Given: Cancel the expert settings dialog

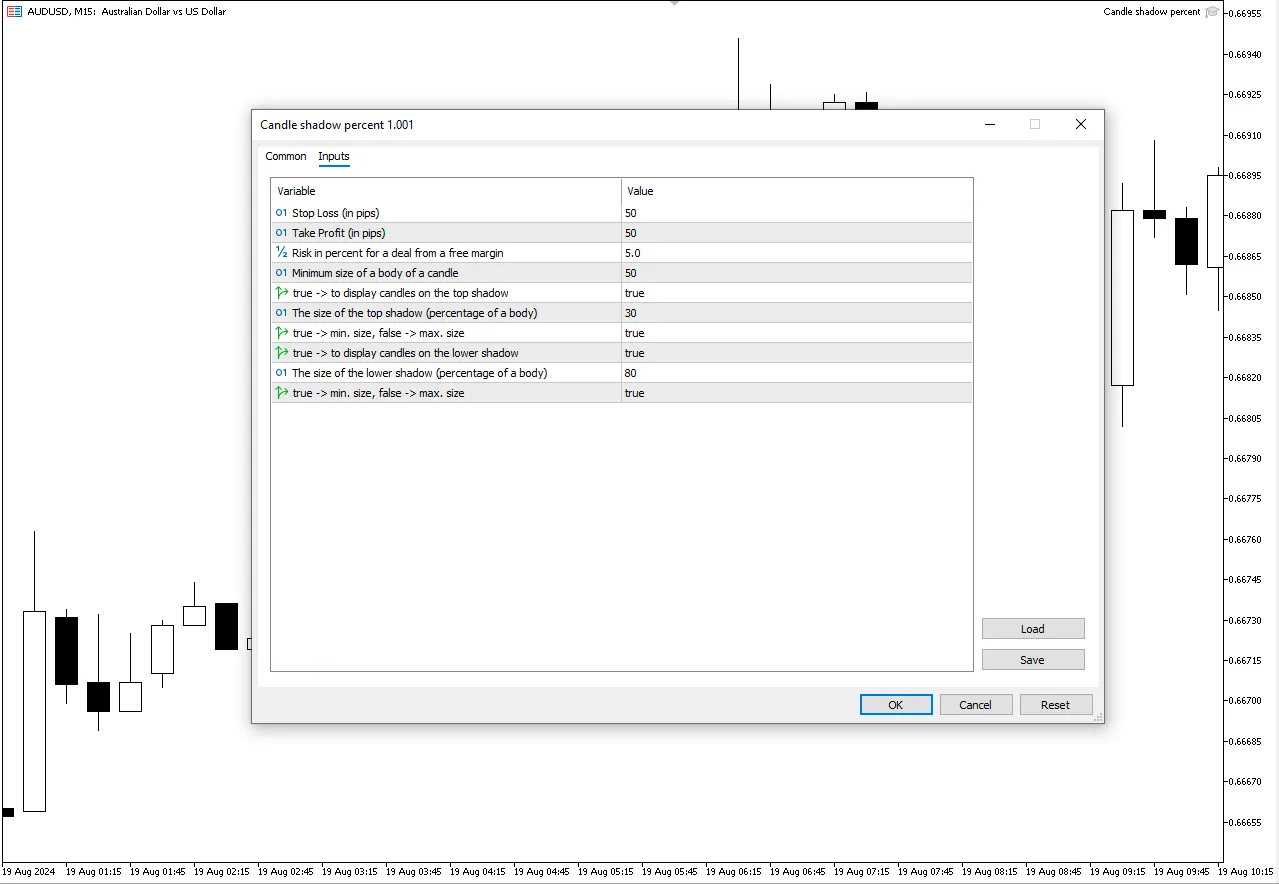Looking at the screenshot, I should coord(975,705).
